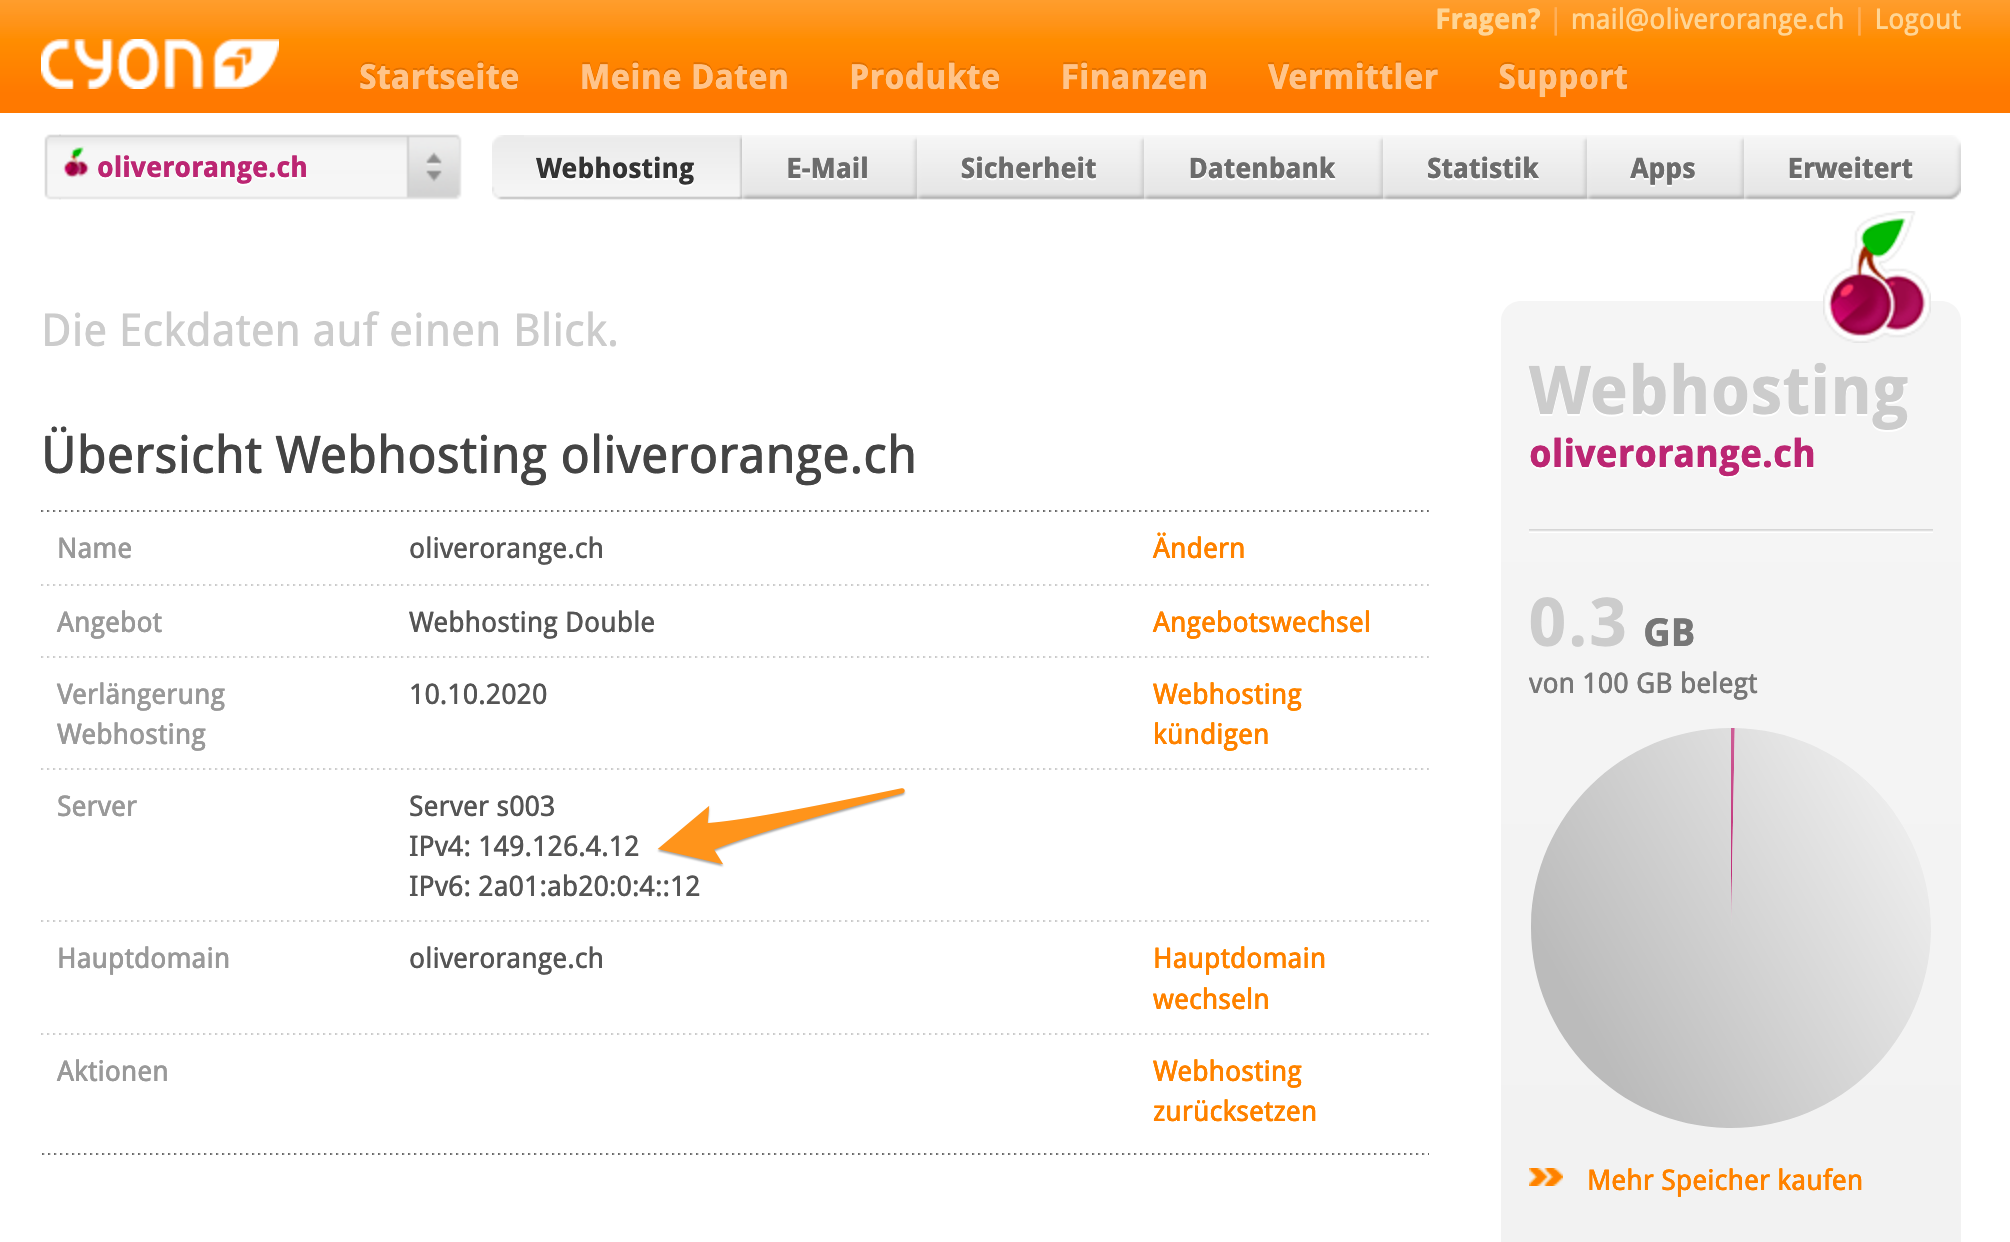The image size is (2010, 1242).
Task: Click the IPv4: 149.126.4.12 text
Action: 523,846
